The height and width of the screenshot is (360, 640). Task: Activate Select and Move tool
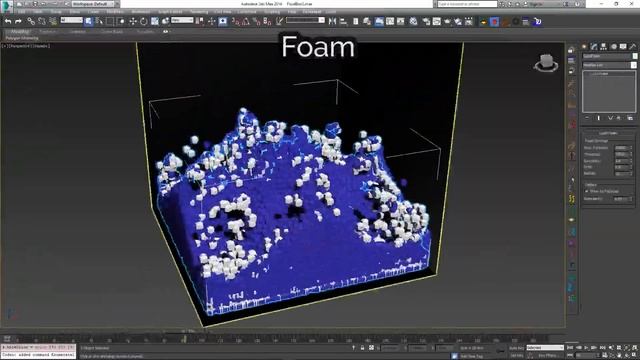pyautogui.click(x=133, y=21)
